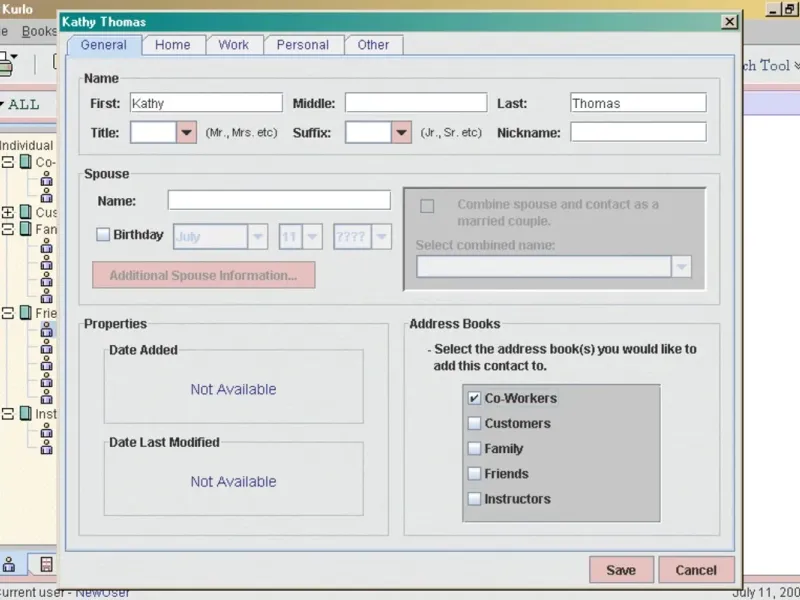Switch to the Work tab
The image size is (800, 600).
(x=234, y=45)
